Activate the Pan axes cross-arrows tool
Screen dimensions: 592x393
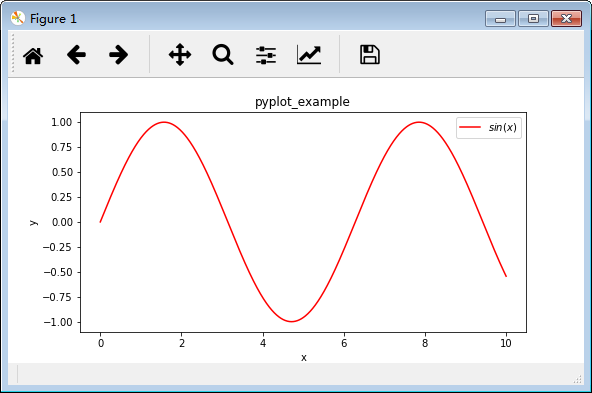pos(180,55)
